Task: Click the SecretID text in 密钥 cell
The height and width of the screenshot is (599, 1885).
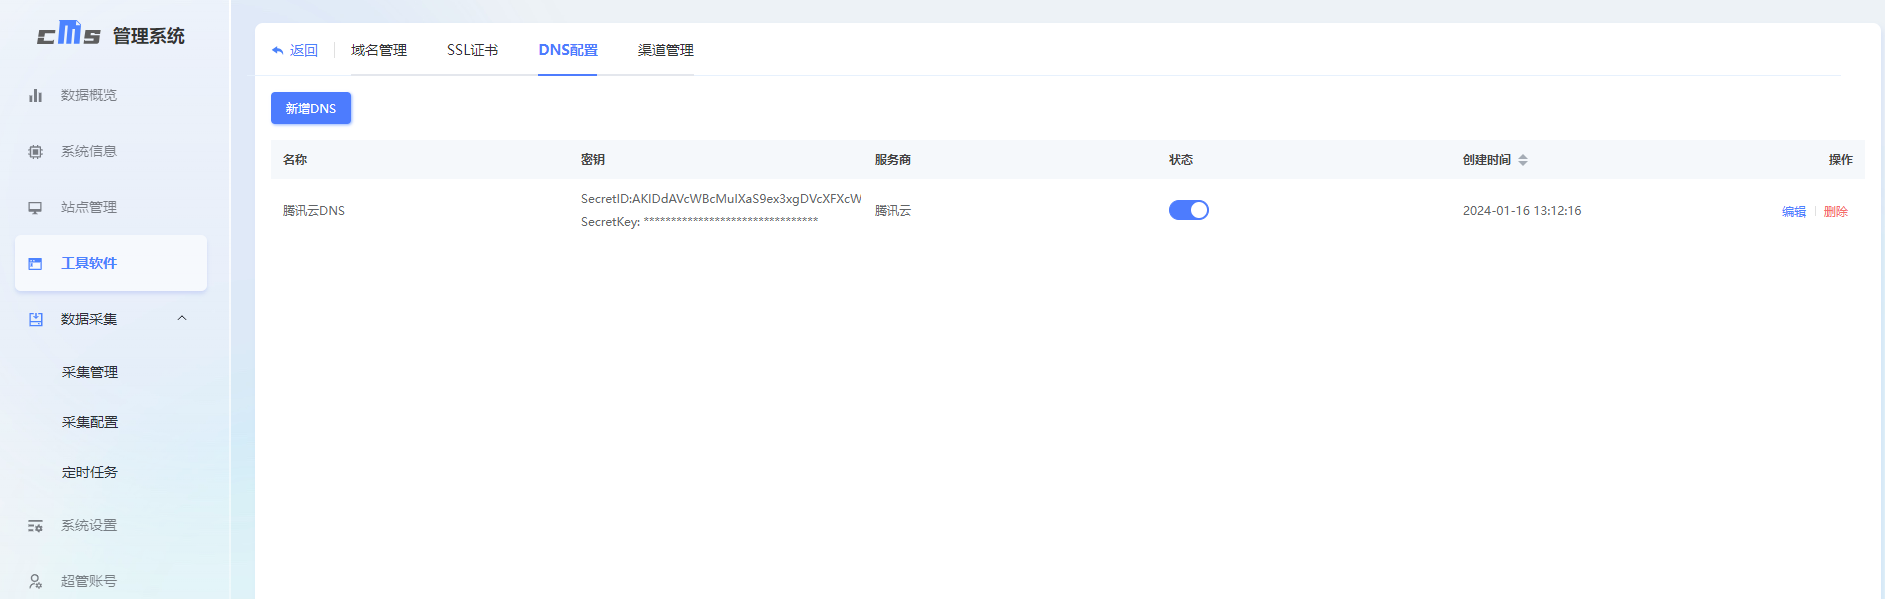Action: (721, 199)
